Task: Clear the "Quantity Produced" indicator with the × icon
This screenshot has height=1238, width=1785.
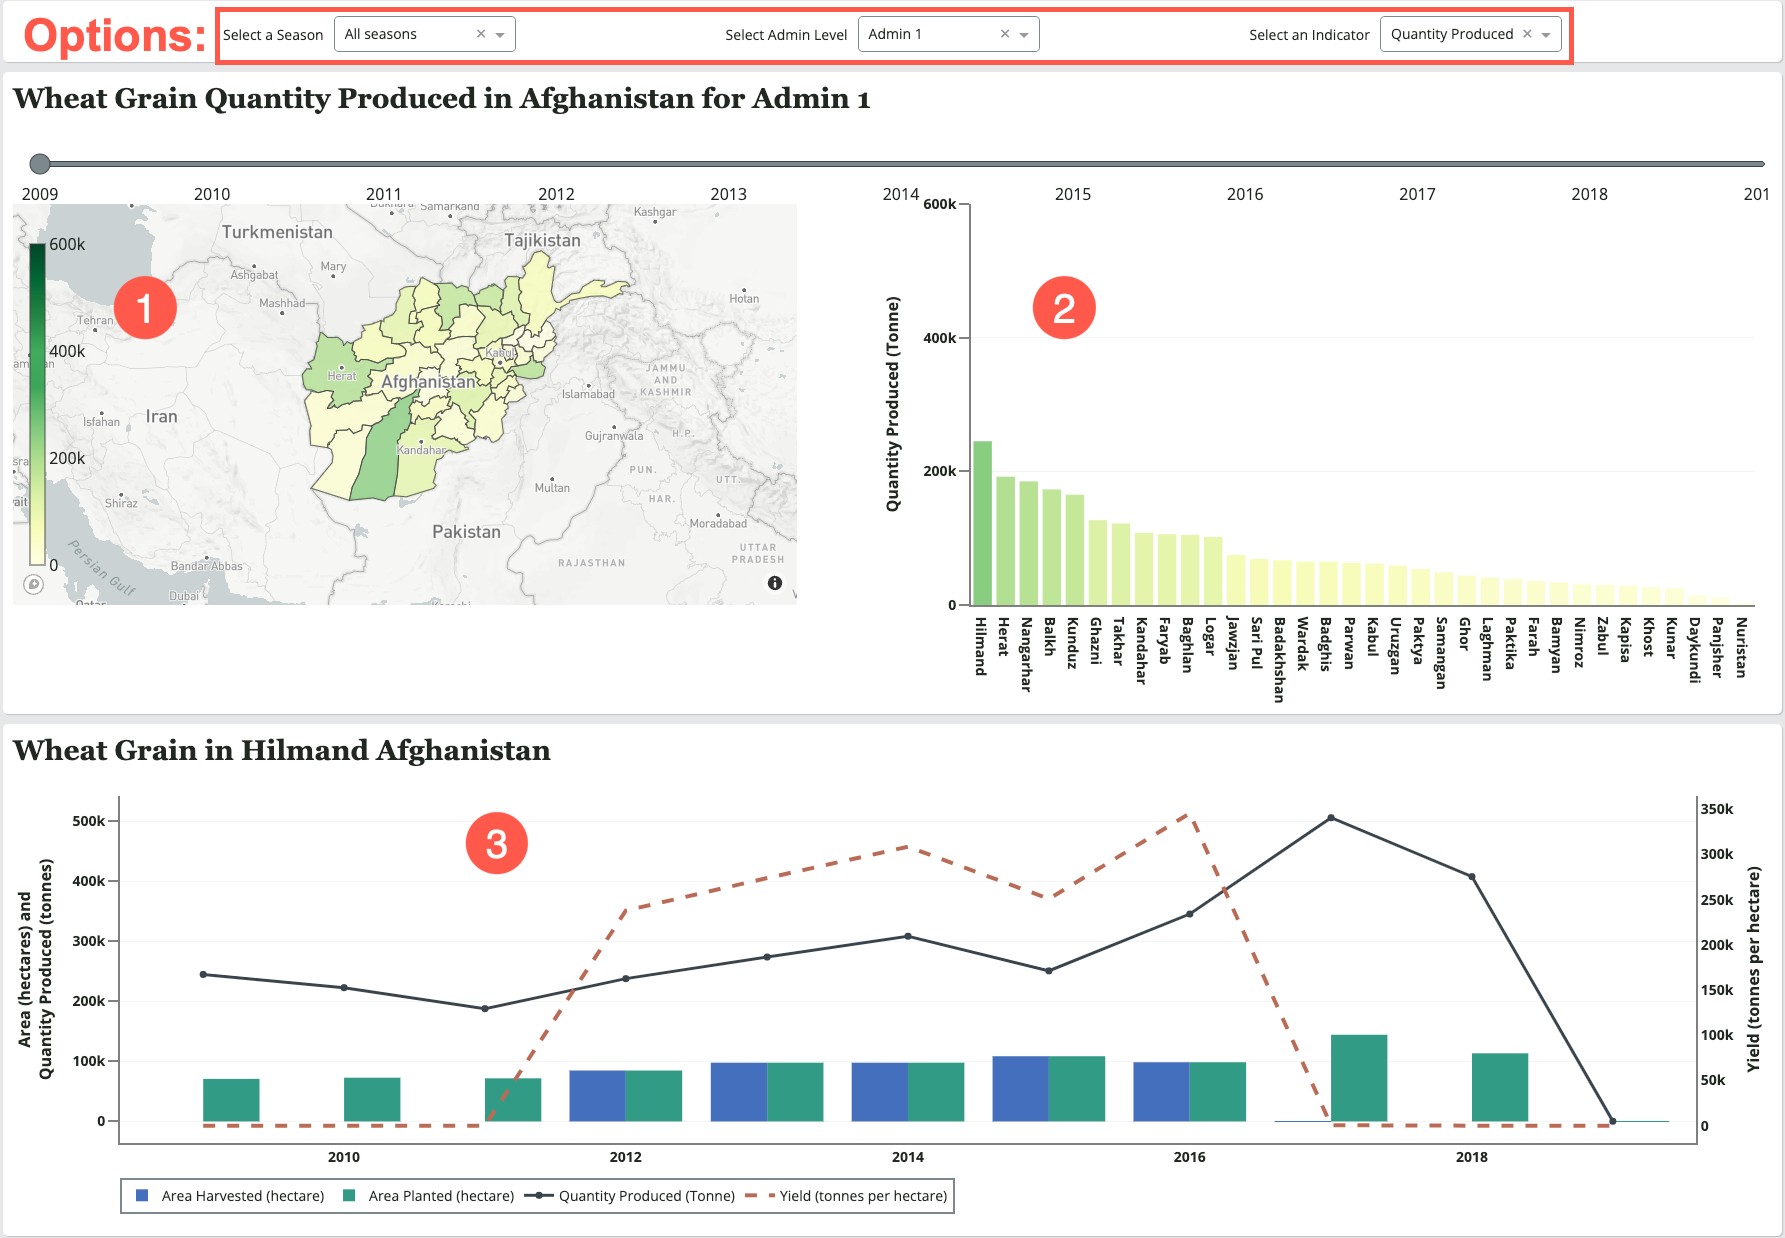Action: pyautogui.click(x=1527, y=33)
